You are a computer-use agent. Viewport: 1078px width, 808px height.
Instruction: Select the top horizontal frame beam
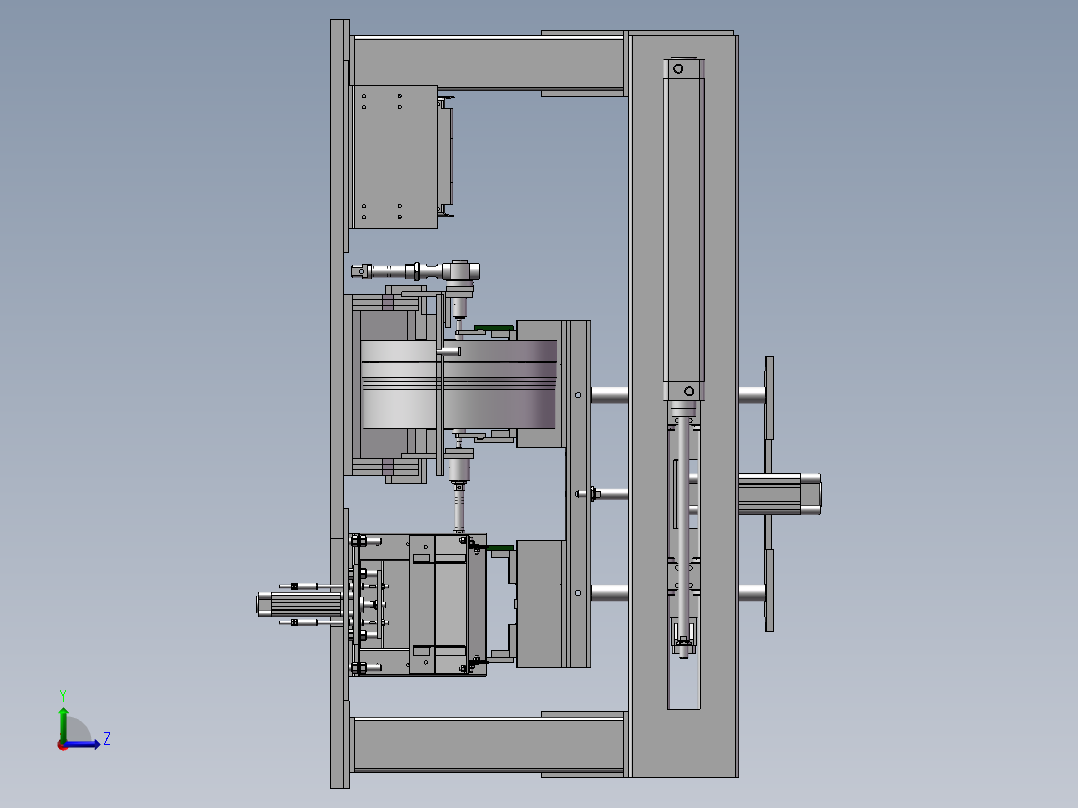[488, 63]
